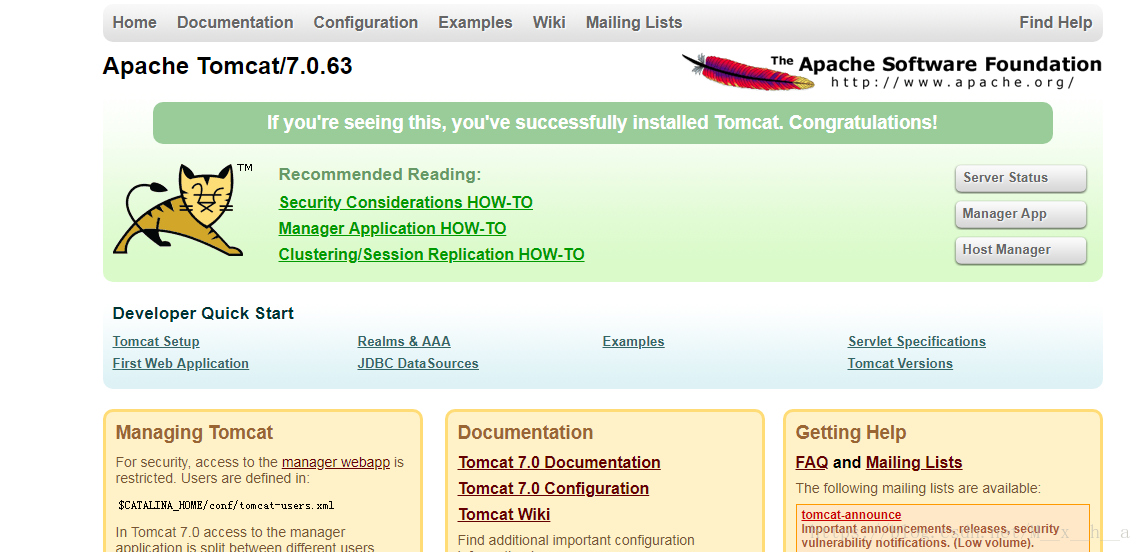
Task: Launch the Host Manager button
Action: (x=1020, y=250)
